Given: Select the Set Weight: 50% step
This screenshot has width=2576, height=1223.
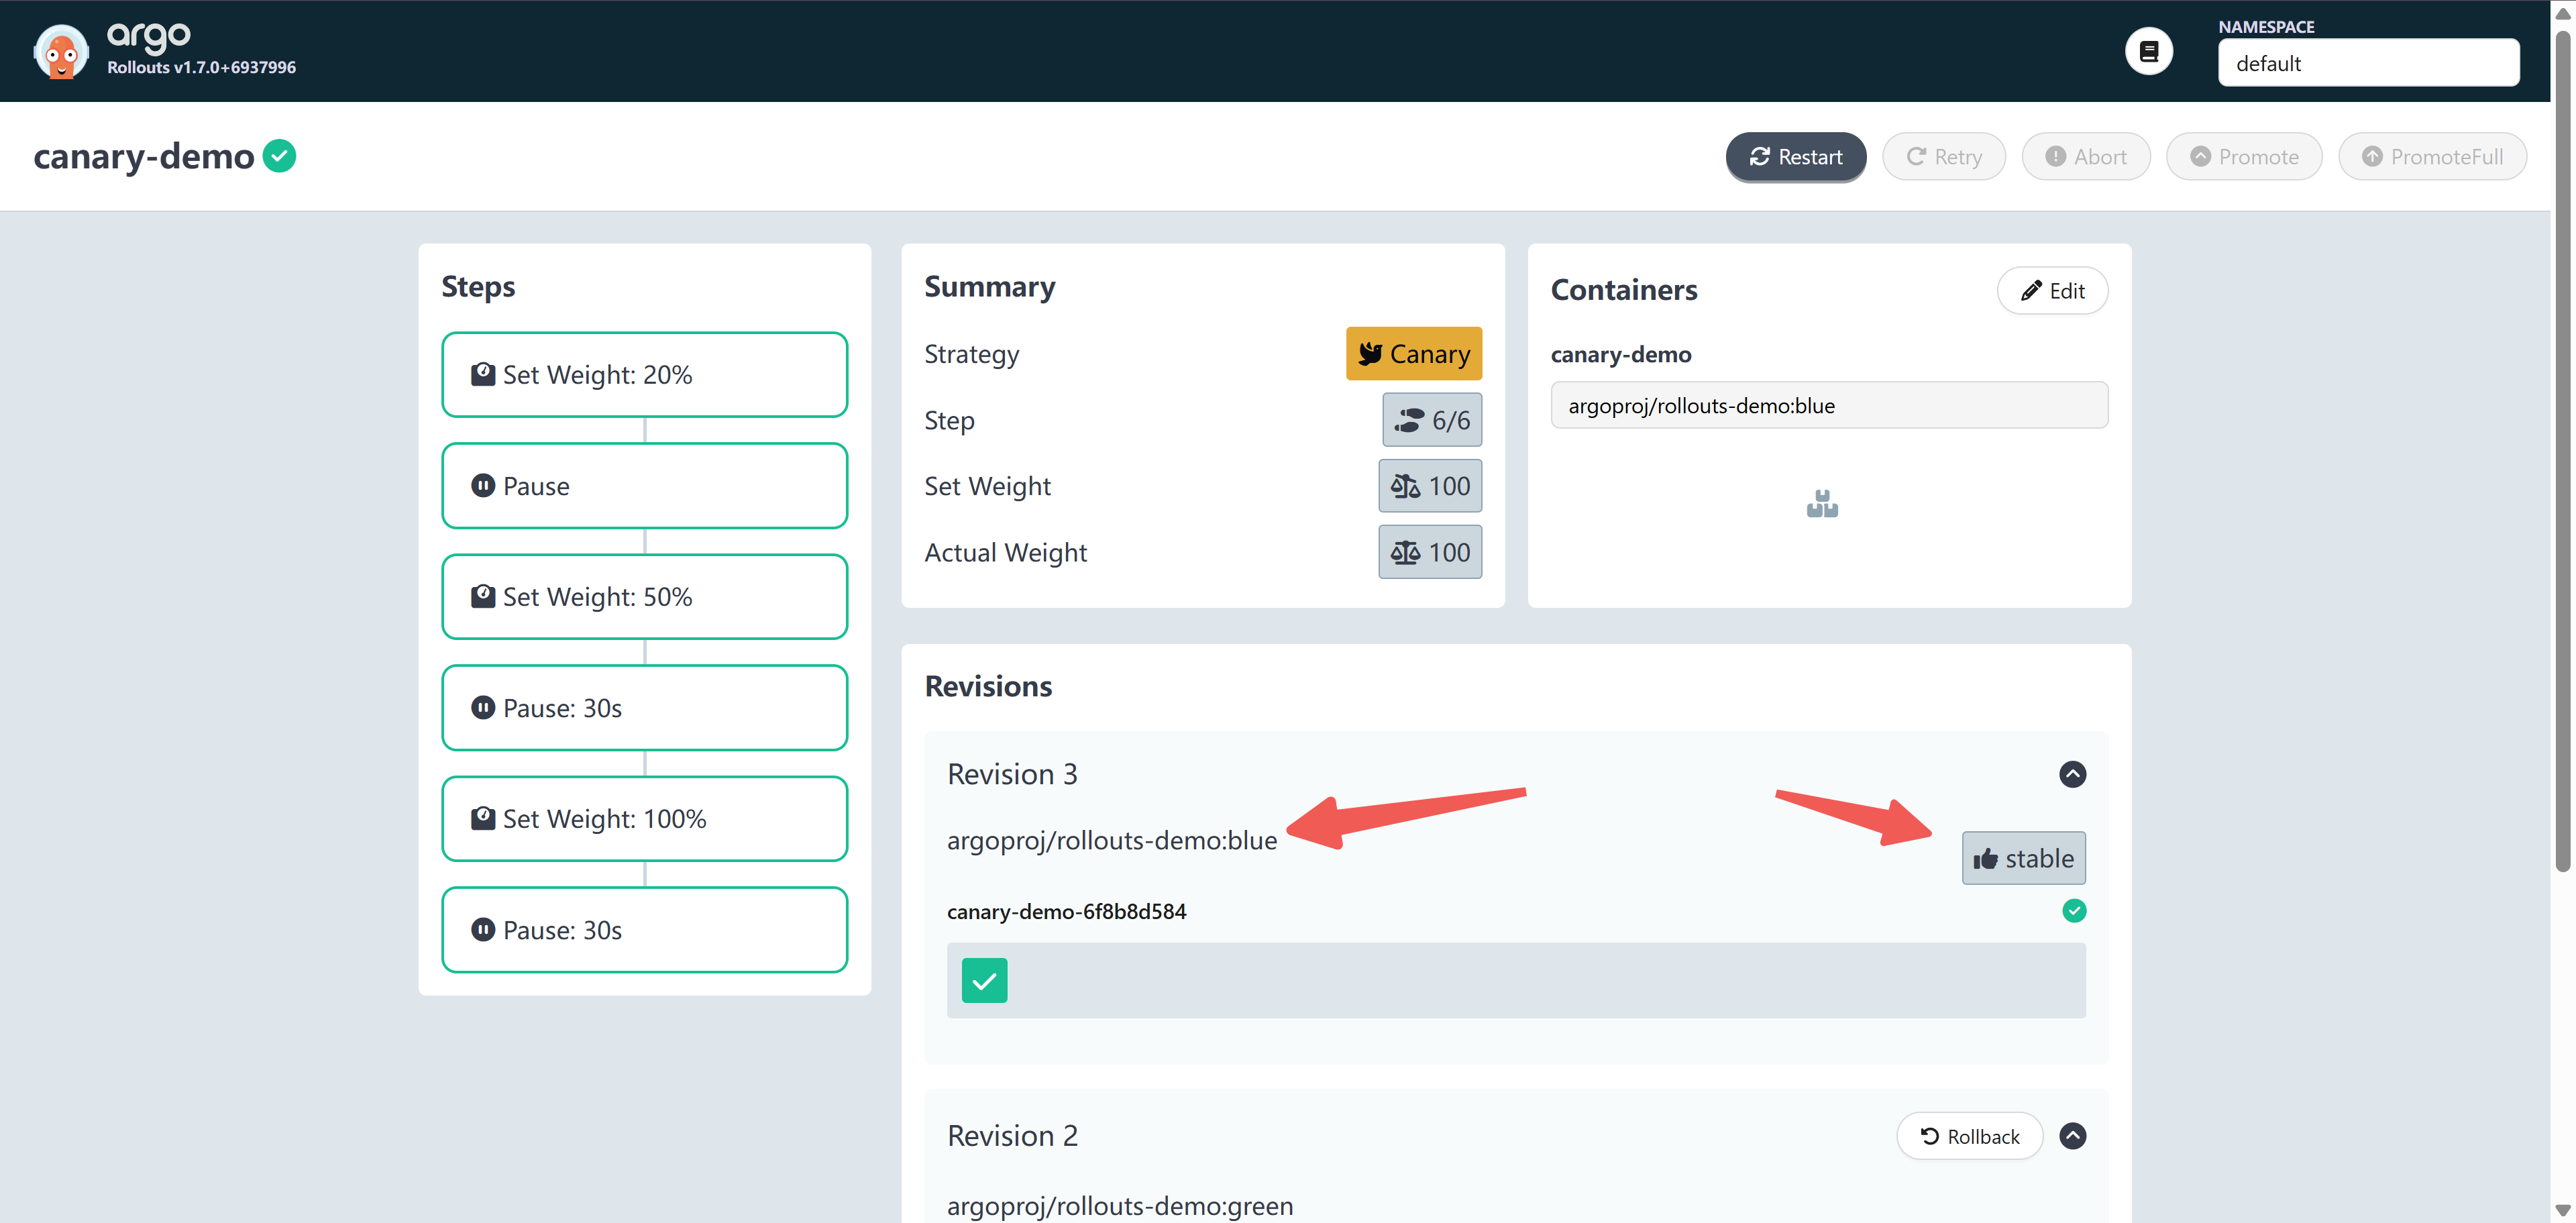Looking at the screenshot, I should pyautogui.click(x=644, y=597).
